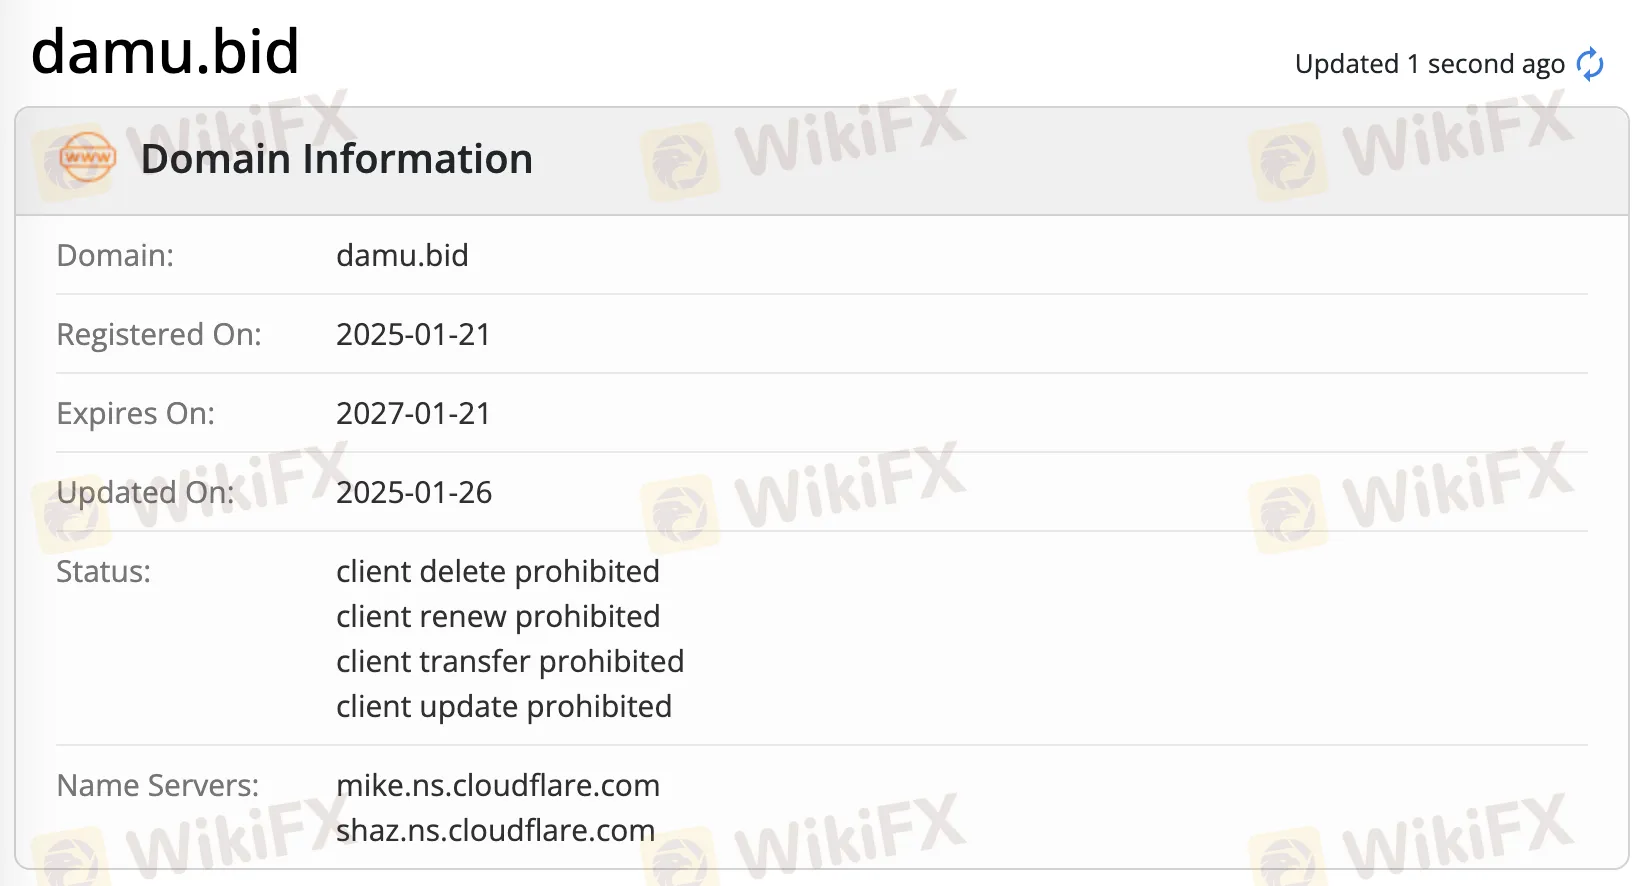Select the updated date 2025-01-26
This screenshot has height=886, width=1642.
click(x=414, y=492)
